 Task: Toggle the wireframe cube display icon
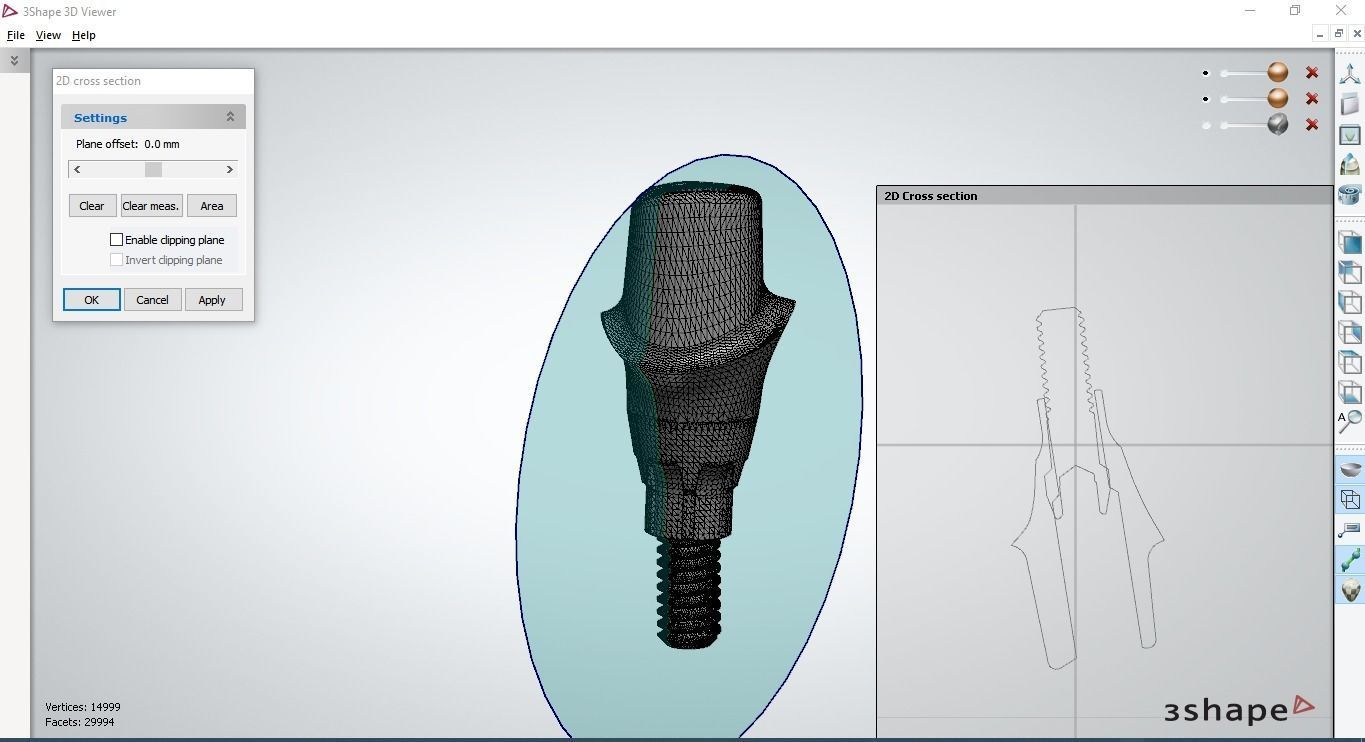pos(1350,499)
